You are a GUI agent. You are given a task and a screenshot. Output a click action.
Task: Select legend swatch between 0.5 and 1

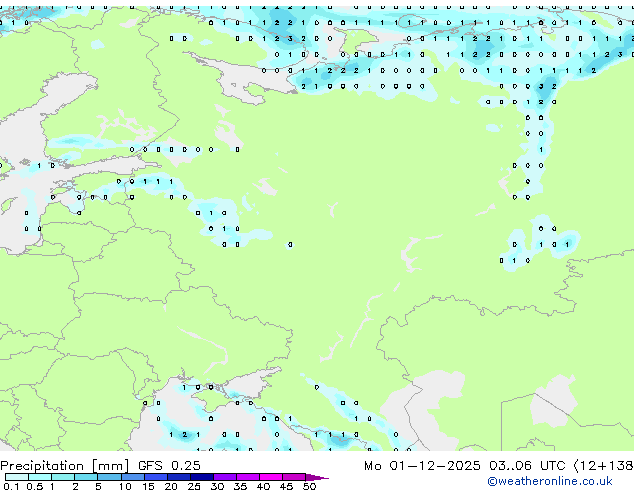40,477
